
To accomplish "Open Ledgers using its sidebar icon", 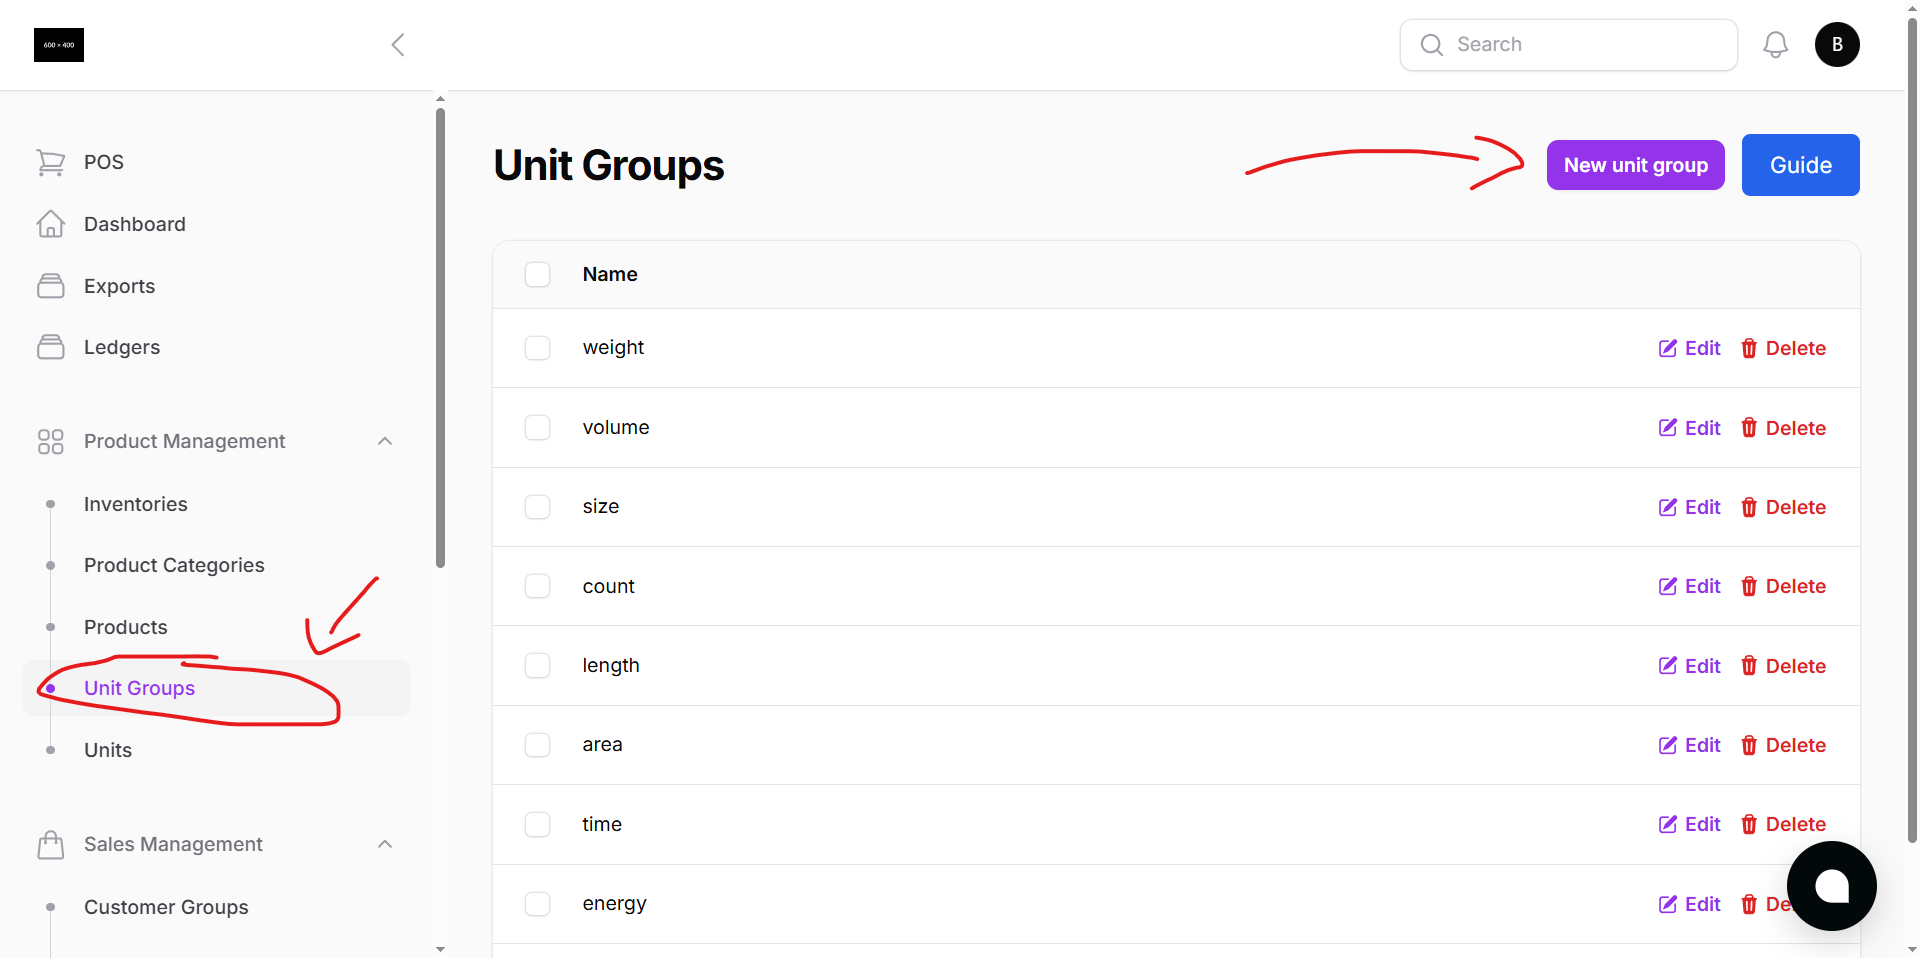I will point(51,347).
